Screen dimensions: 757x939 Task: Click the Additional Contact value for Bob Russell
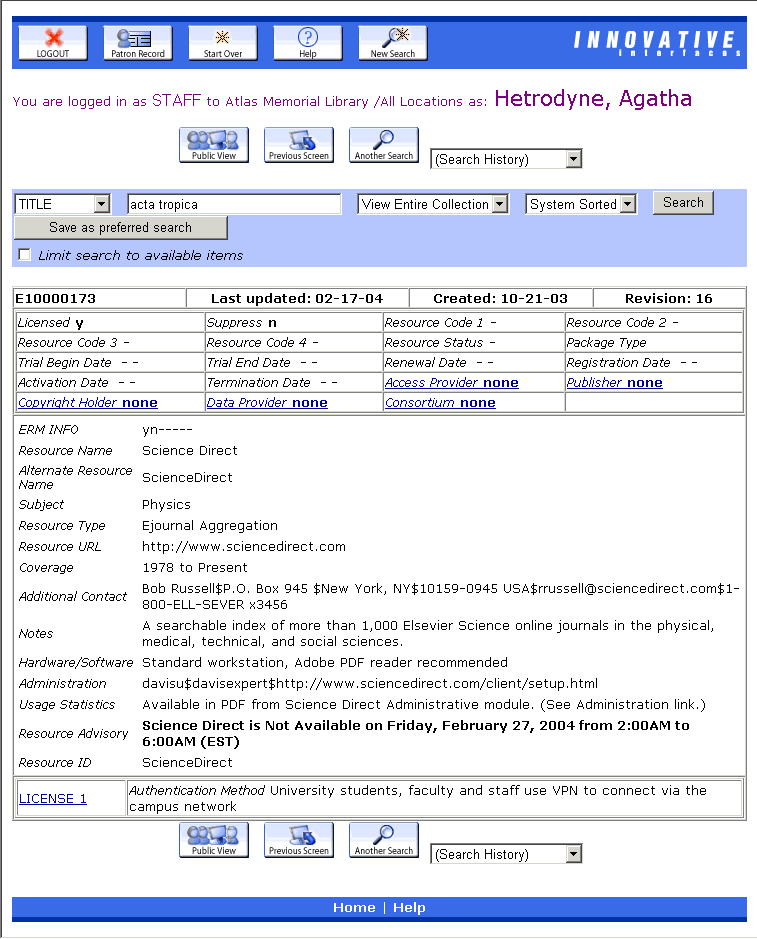(441, 596)
